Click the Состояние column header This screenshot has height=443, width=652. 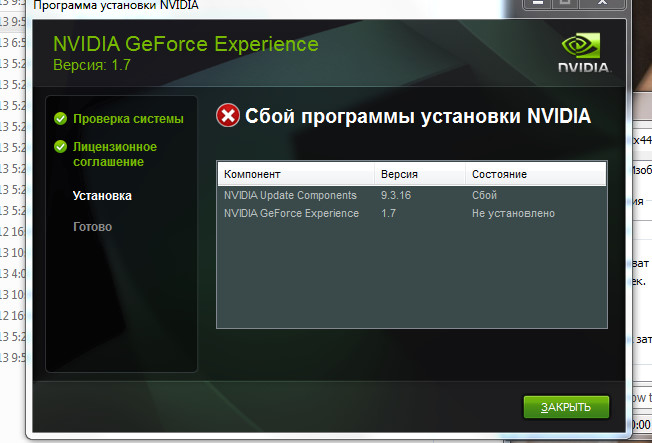[x=536, y=174]
